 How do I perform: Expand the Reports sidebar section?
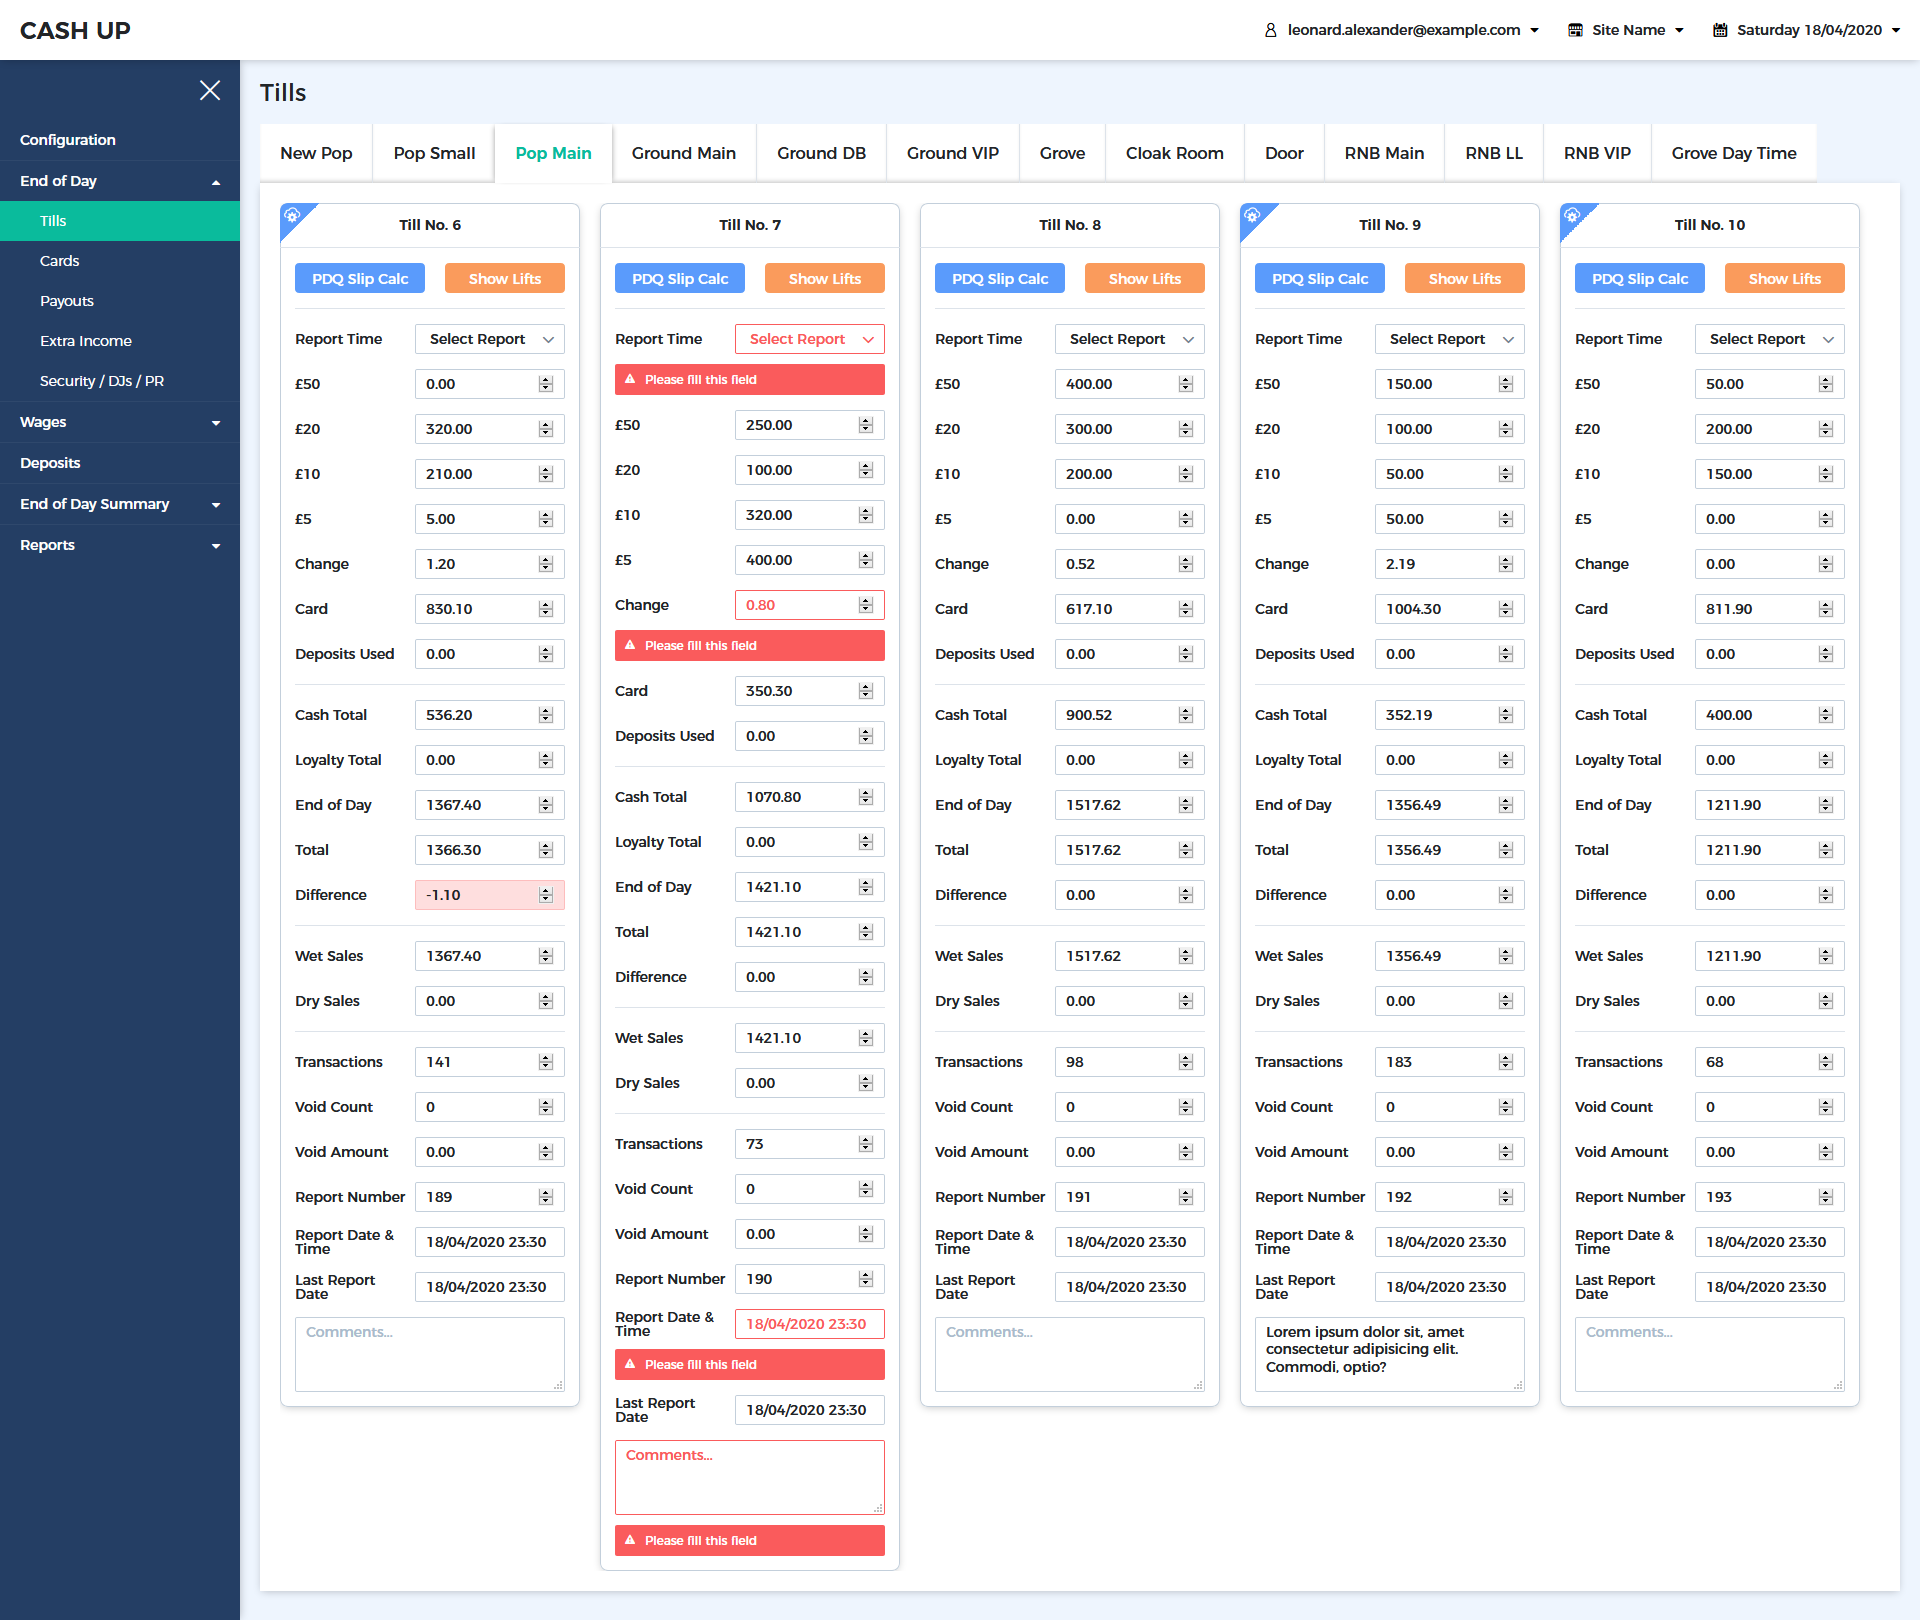tap(120, 545)
